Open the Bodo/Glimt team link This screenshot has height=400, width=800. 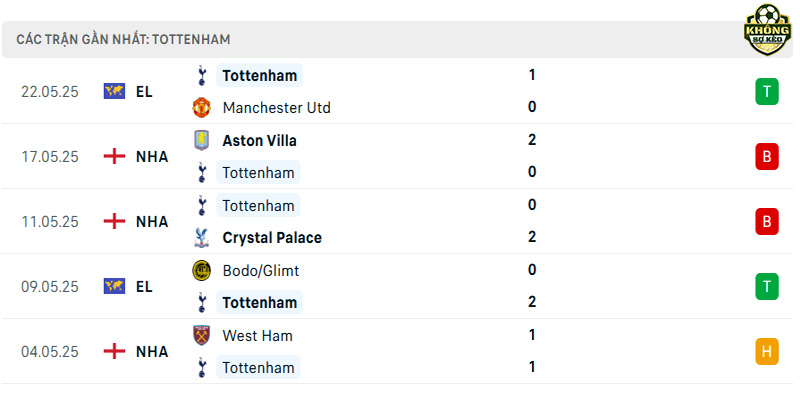pos(261,270)
